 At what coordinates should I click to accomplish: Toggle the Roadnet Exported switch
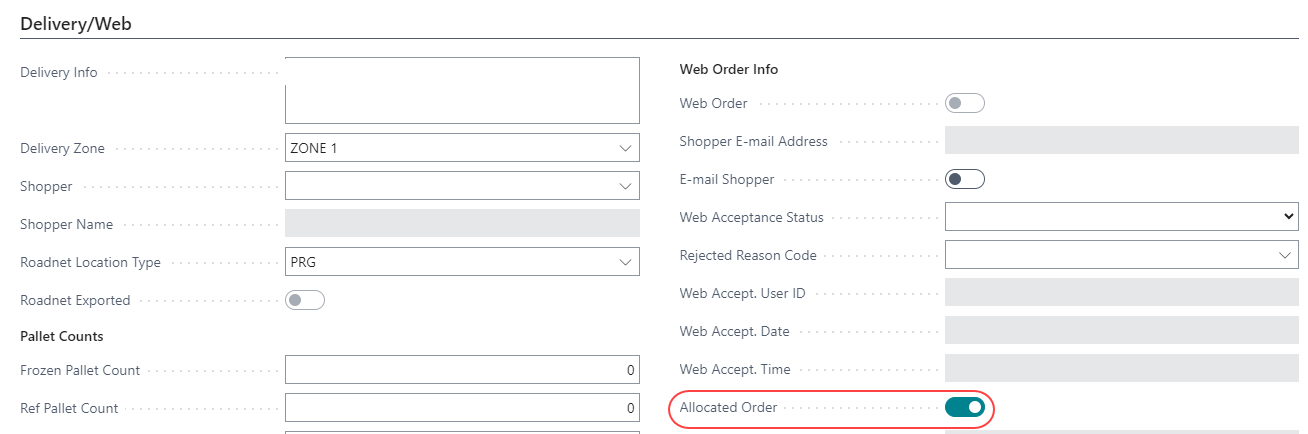pos(305,300)
